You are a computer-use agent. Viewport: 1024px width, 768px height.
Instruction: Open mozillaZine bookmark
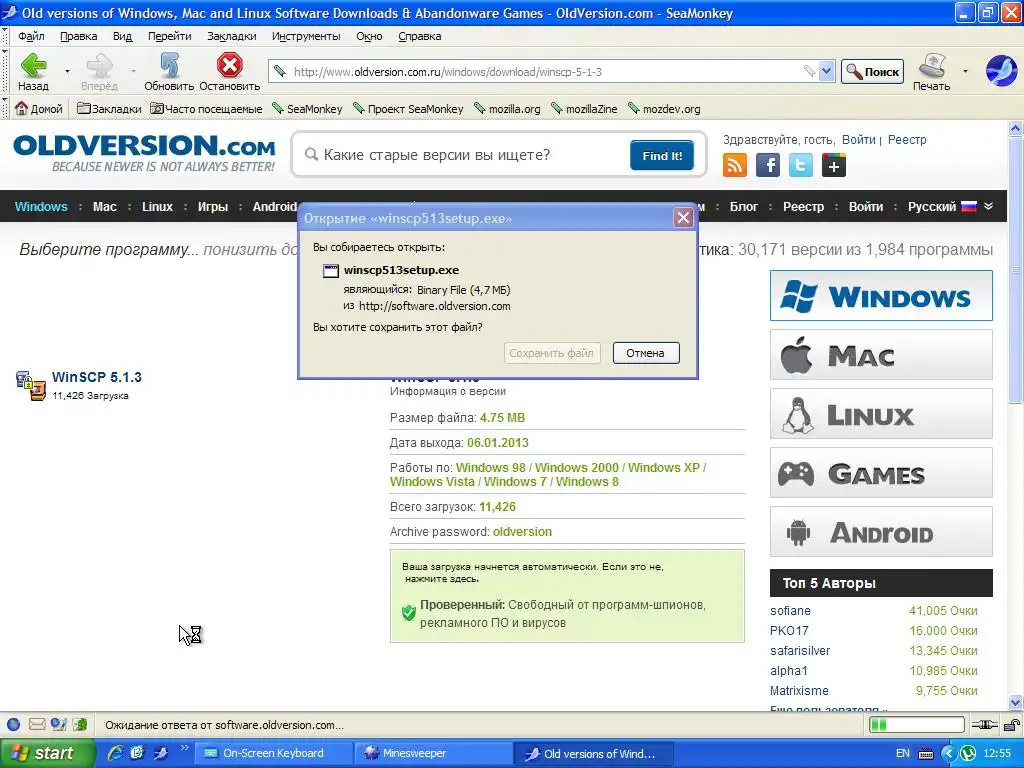point(584,109)
